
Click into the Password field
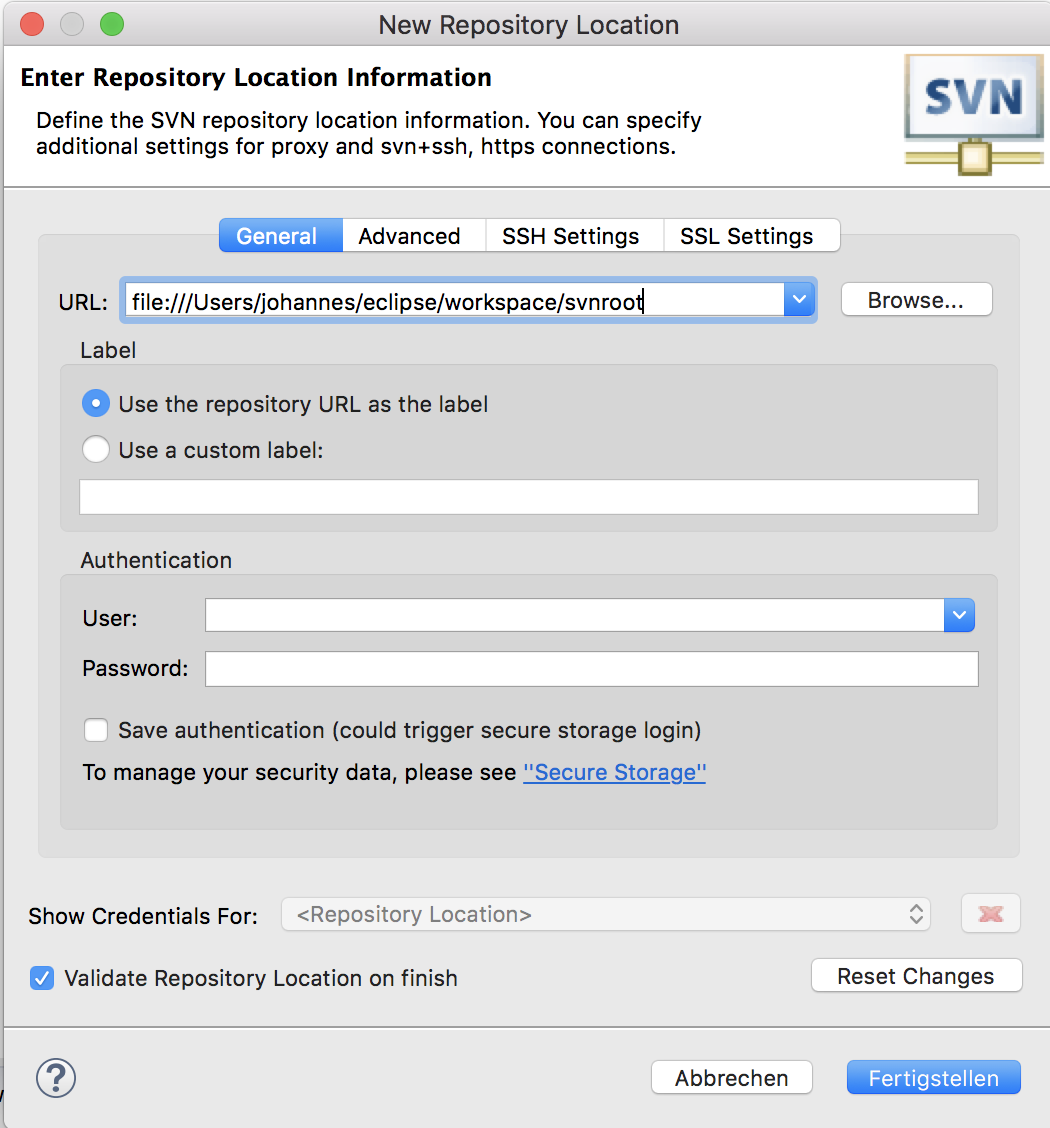click(591, 669)
